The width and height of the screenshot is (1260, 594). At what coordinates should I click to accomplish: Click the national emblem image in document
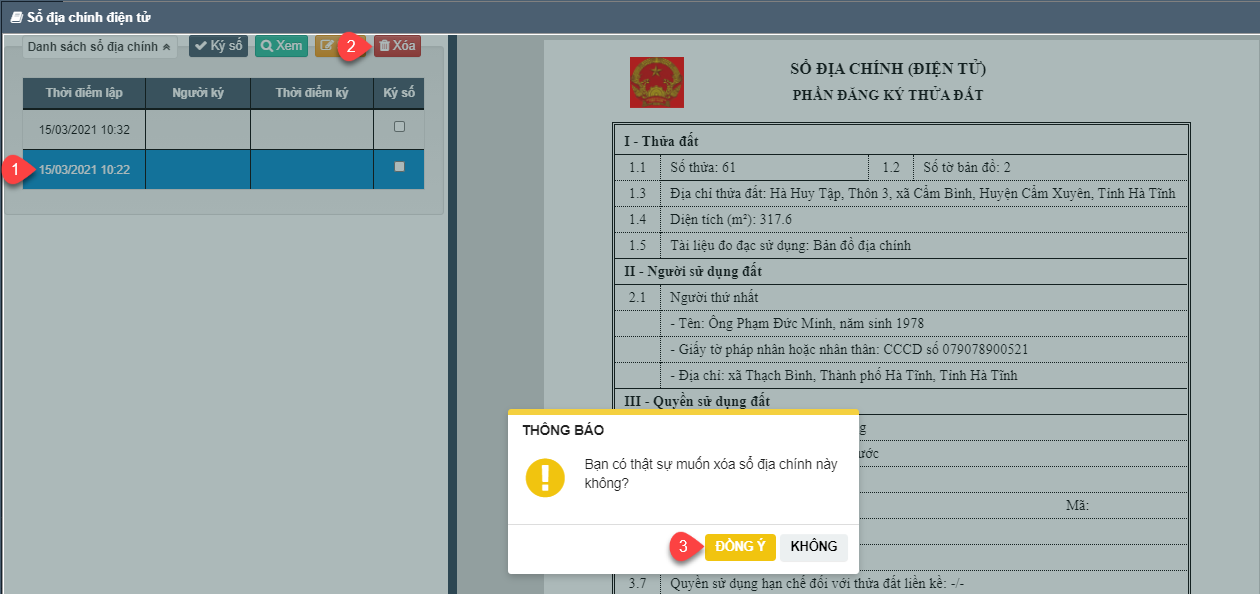657,82
